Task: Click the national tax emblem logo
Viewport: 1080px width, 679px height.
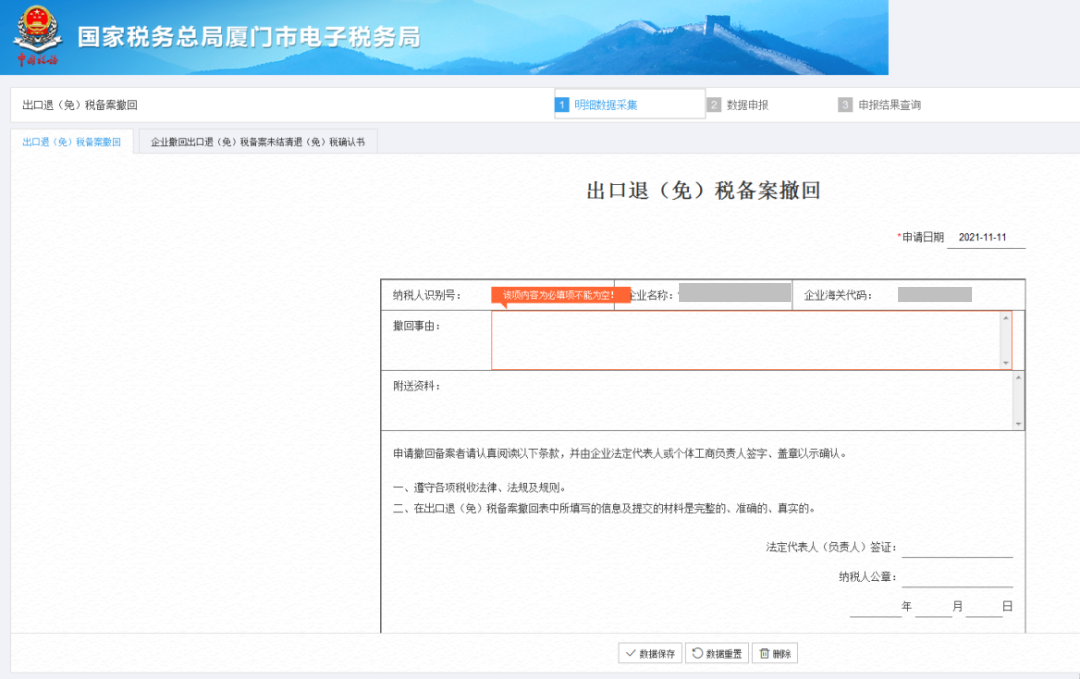Action: [37, 35]
